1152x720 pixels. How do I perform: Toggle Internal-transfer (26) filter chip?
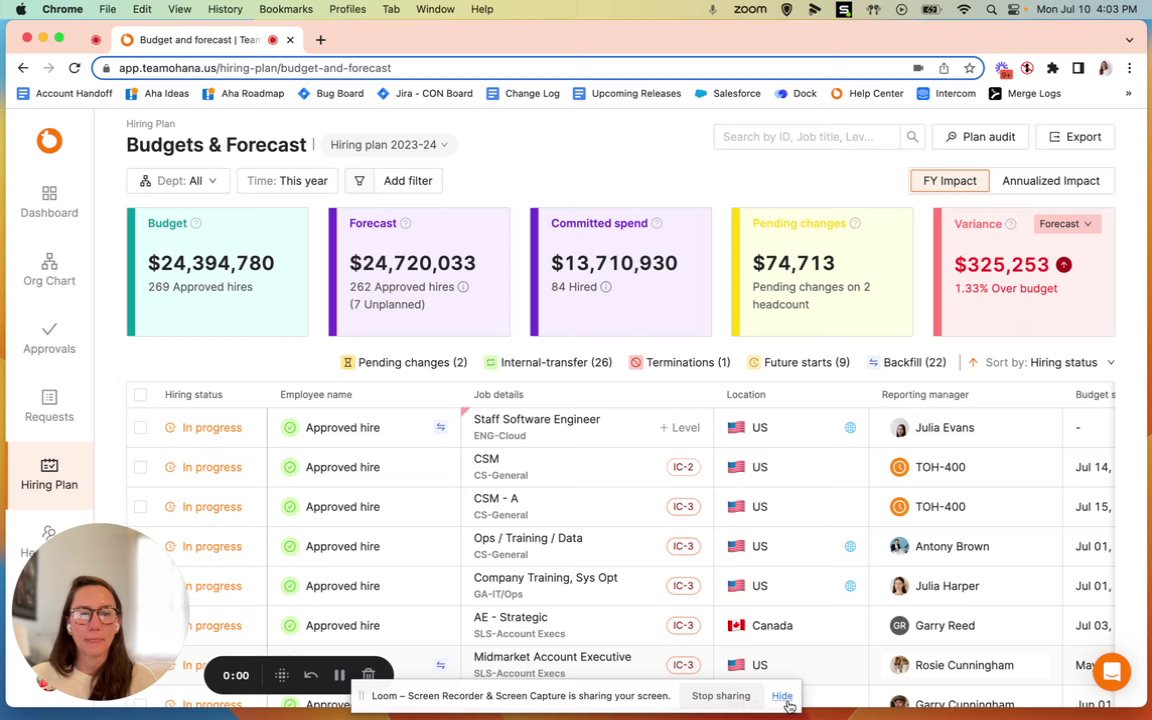tap(548, 362)
